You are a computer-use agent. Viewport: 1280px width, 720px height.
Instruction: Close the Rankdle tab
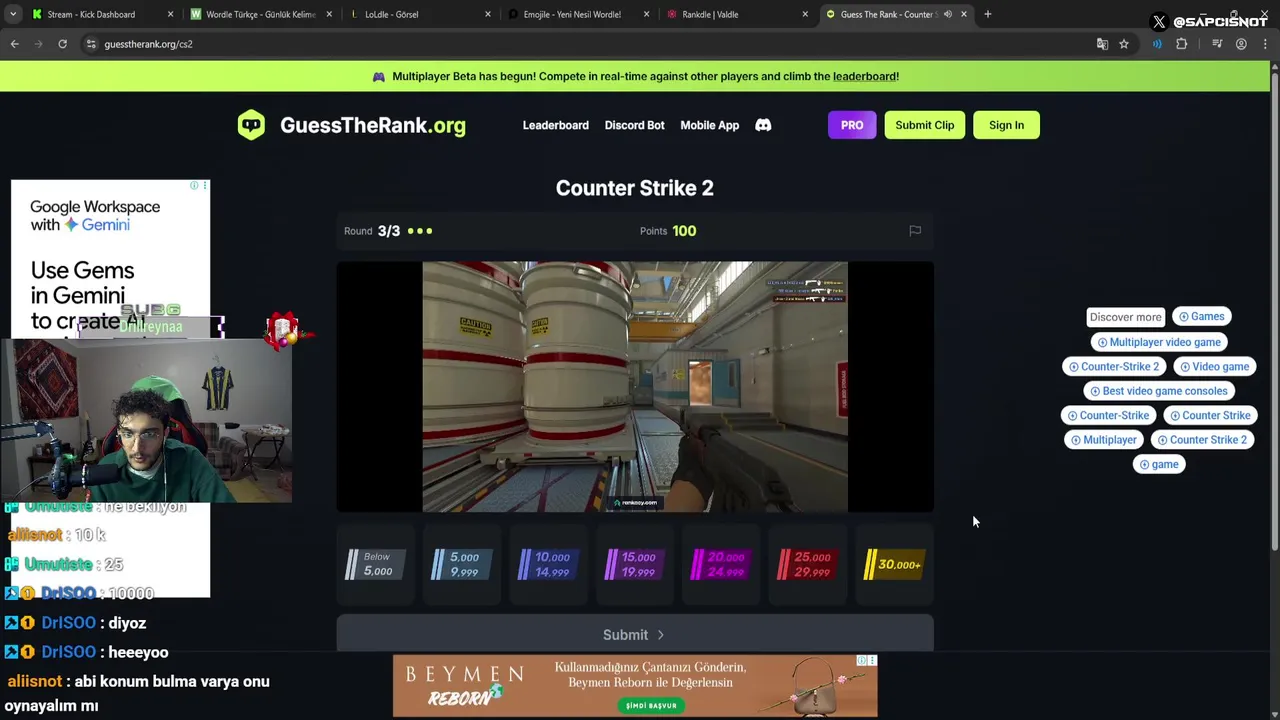[x=805, y=14]
